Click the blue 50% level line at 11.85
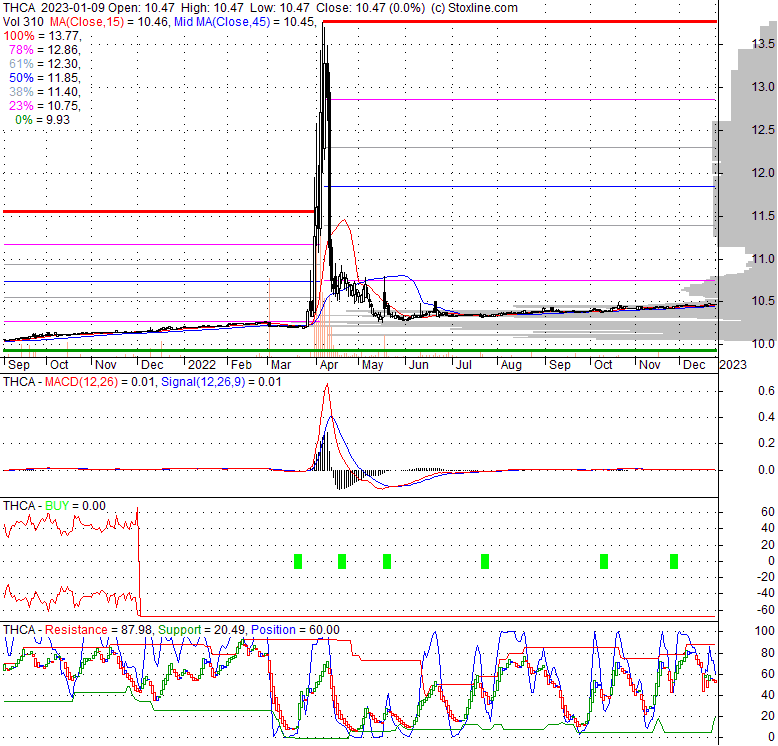The height and width of the screenshot is (746, 778). 519,186
